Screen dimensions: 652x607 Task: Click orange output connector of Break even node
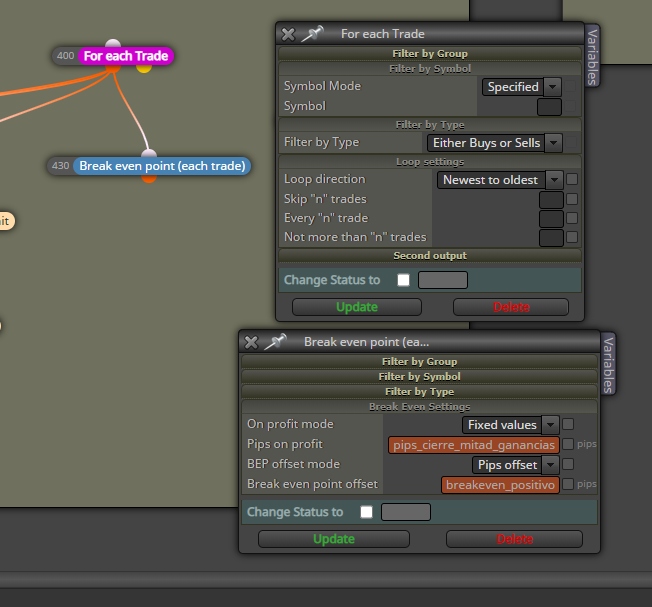(x=149, y=178)
